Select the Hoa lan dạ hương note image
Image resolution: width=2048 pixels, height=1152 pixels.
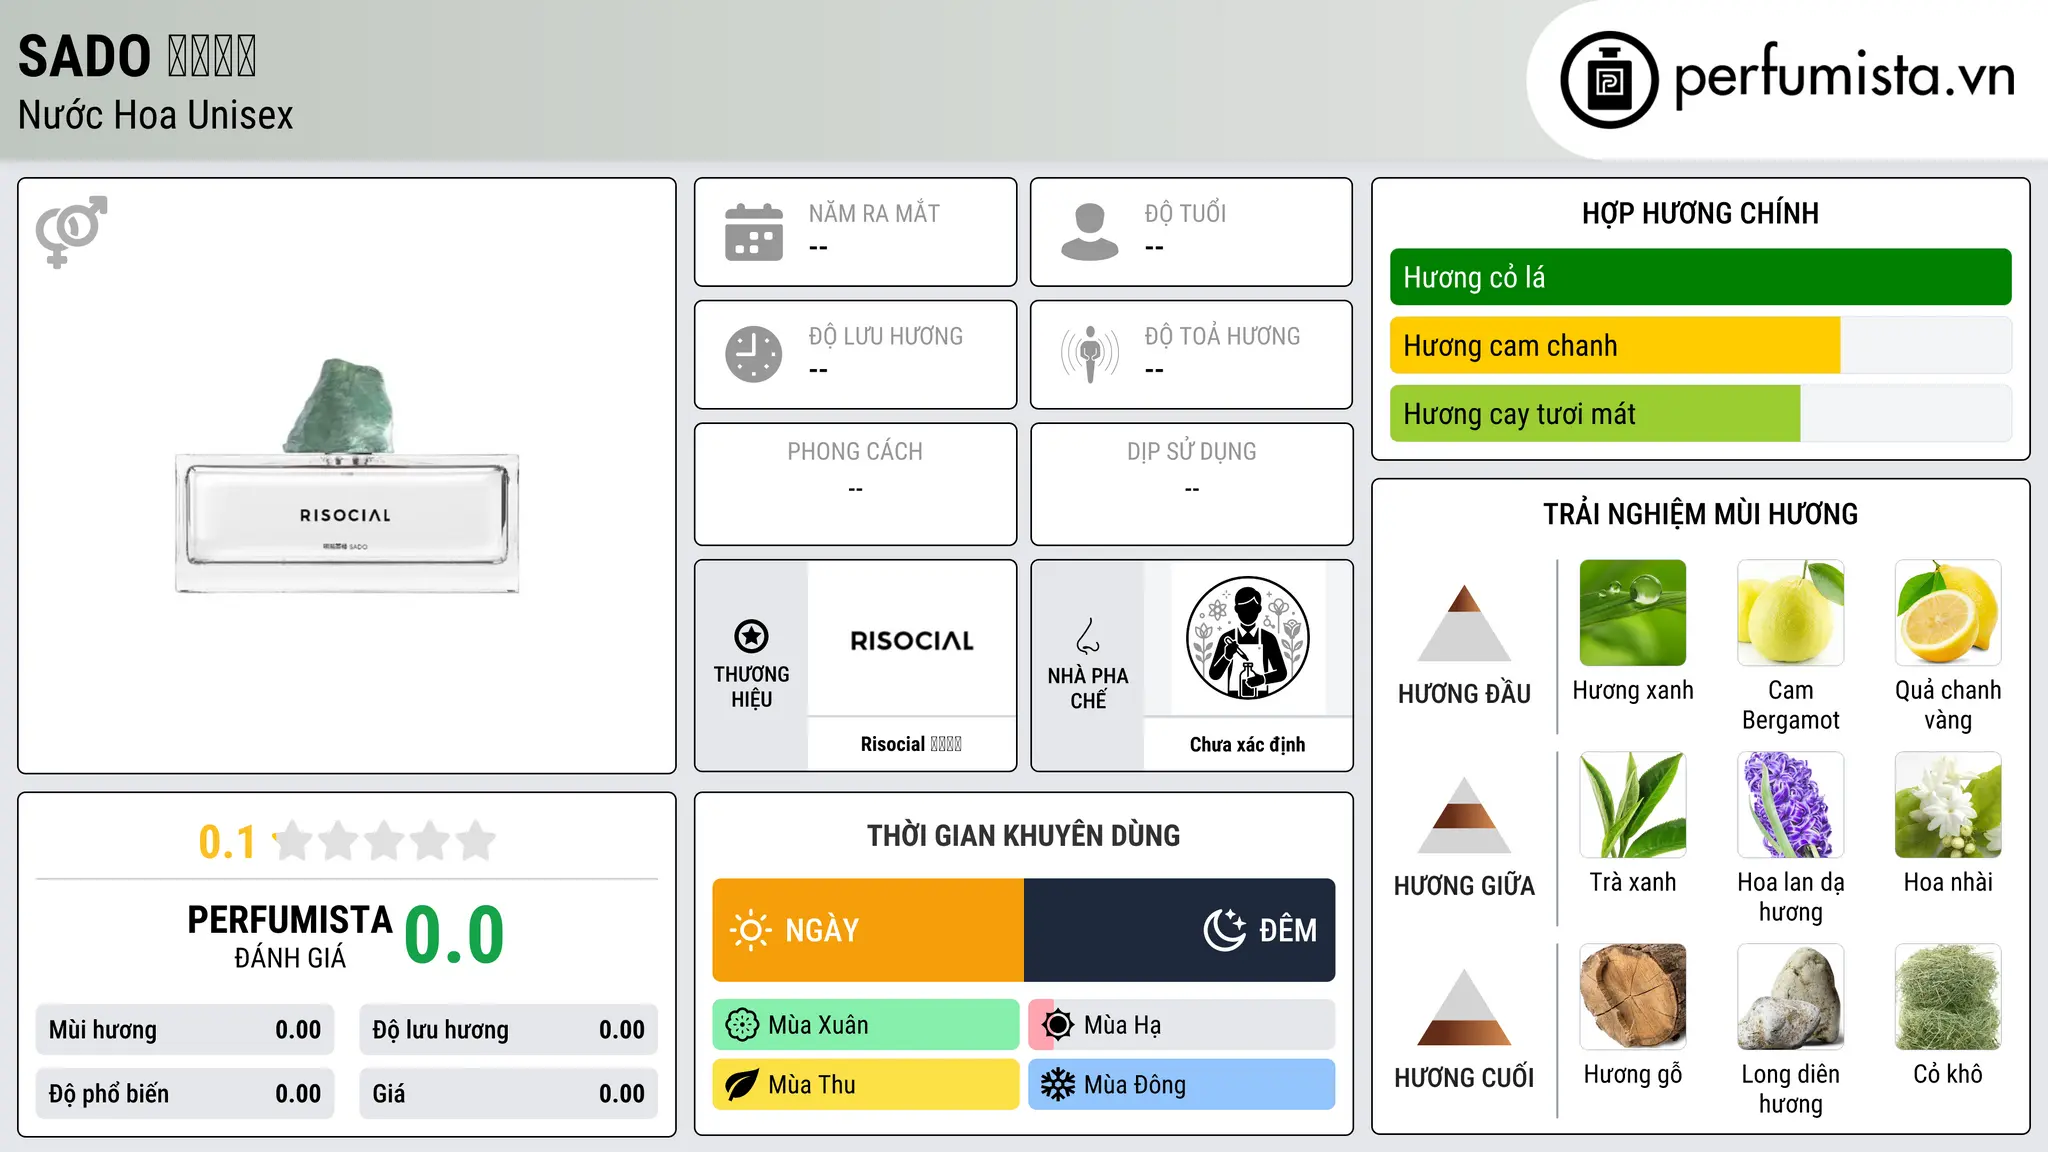(1791, 805)
